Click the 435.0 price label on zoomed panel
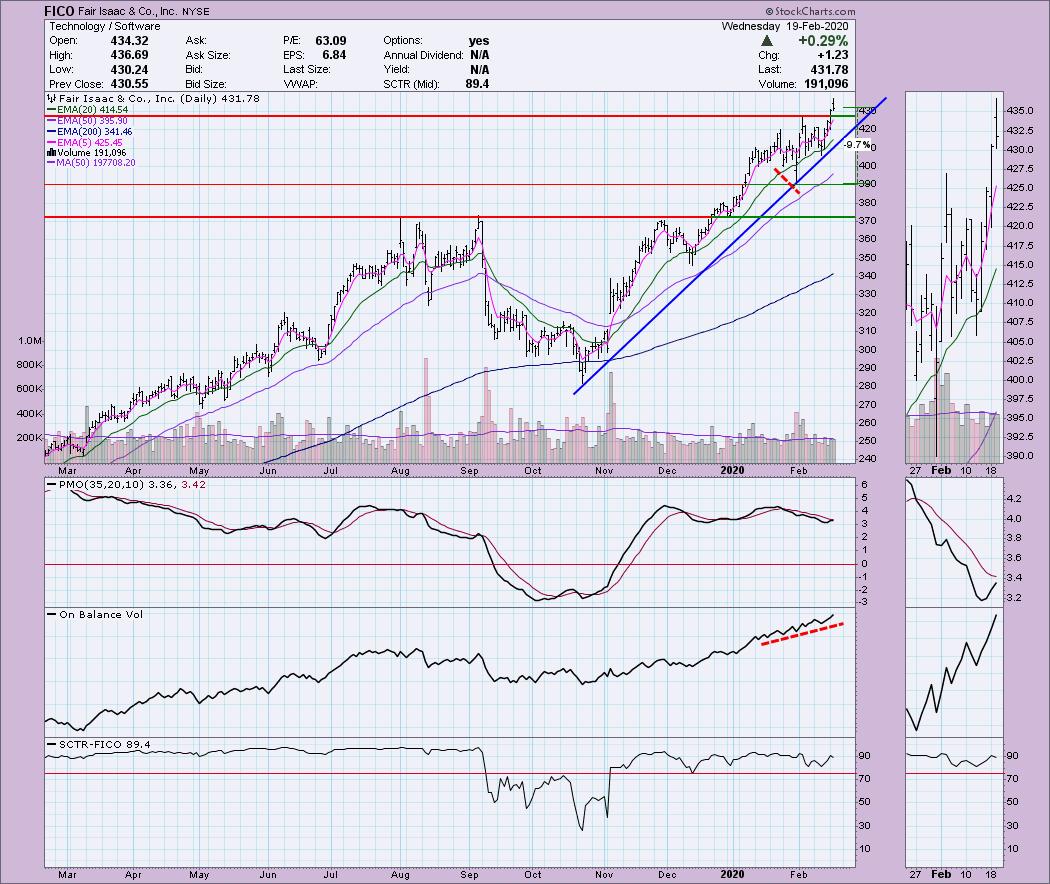The width and height of the screenshot is (1050, 884). pos(1020,110)
